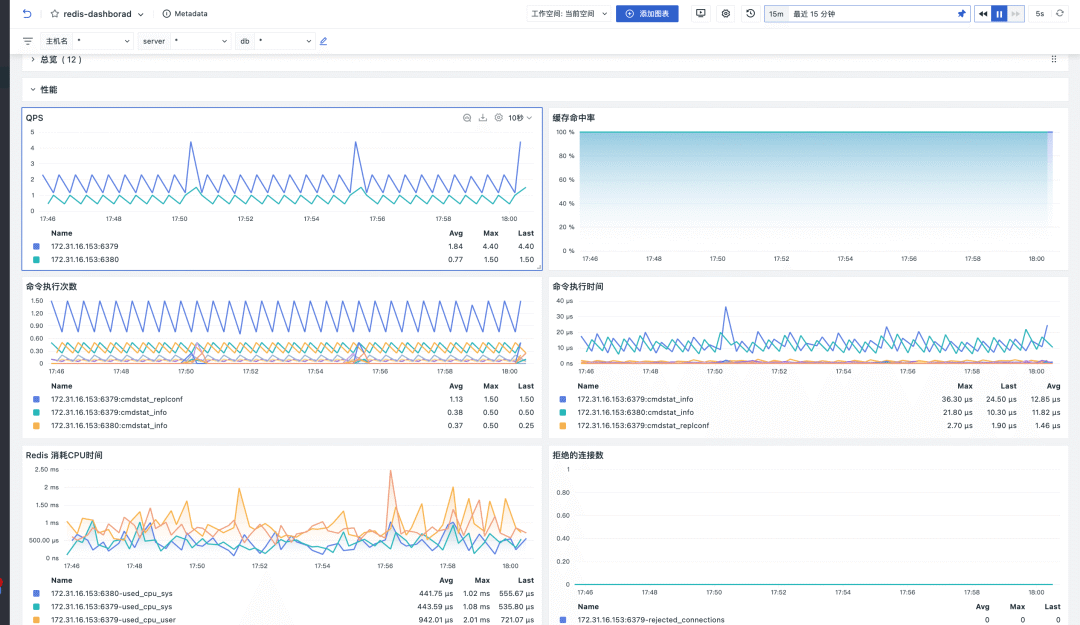Toggle orange swatch for 6380:cmdstat_info in command count
Viewport: 1080px width, 625px height.
[37, 426]
